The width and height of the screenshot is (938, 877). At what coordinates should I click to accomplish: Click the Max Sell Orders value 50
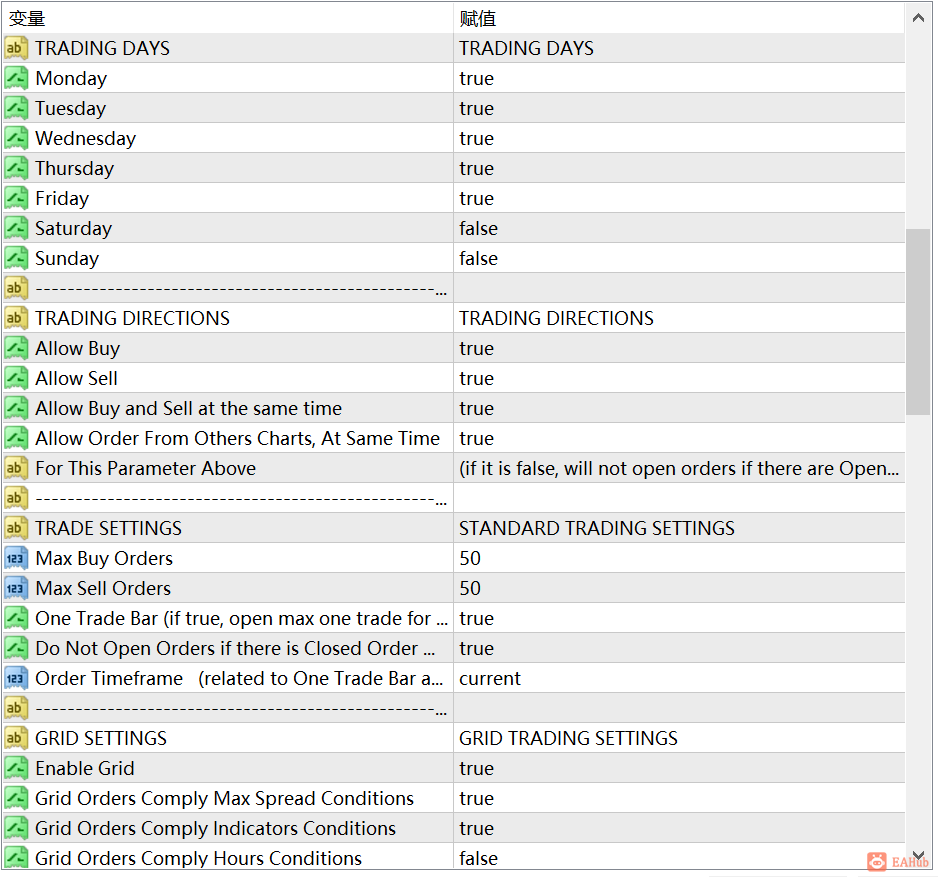(679, 588)
